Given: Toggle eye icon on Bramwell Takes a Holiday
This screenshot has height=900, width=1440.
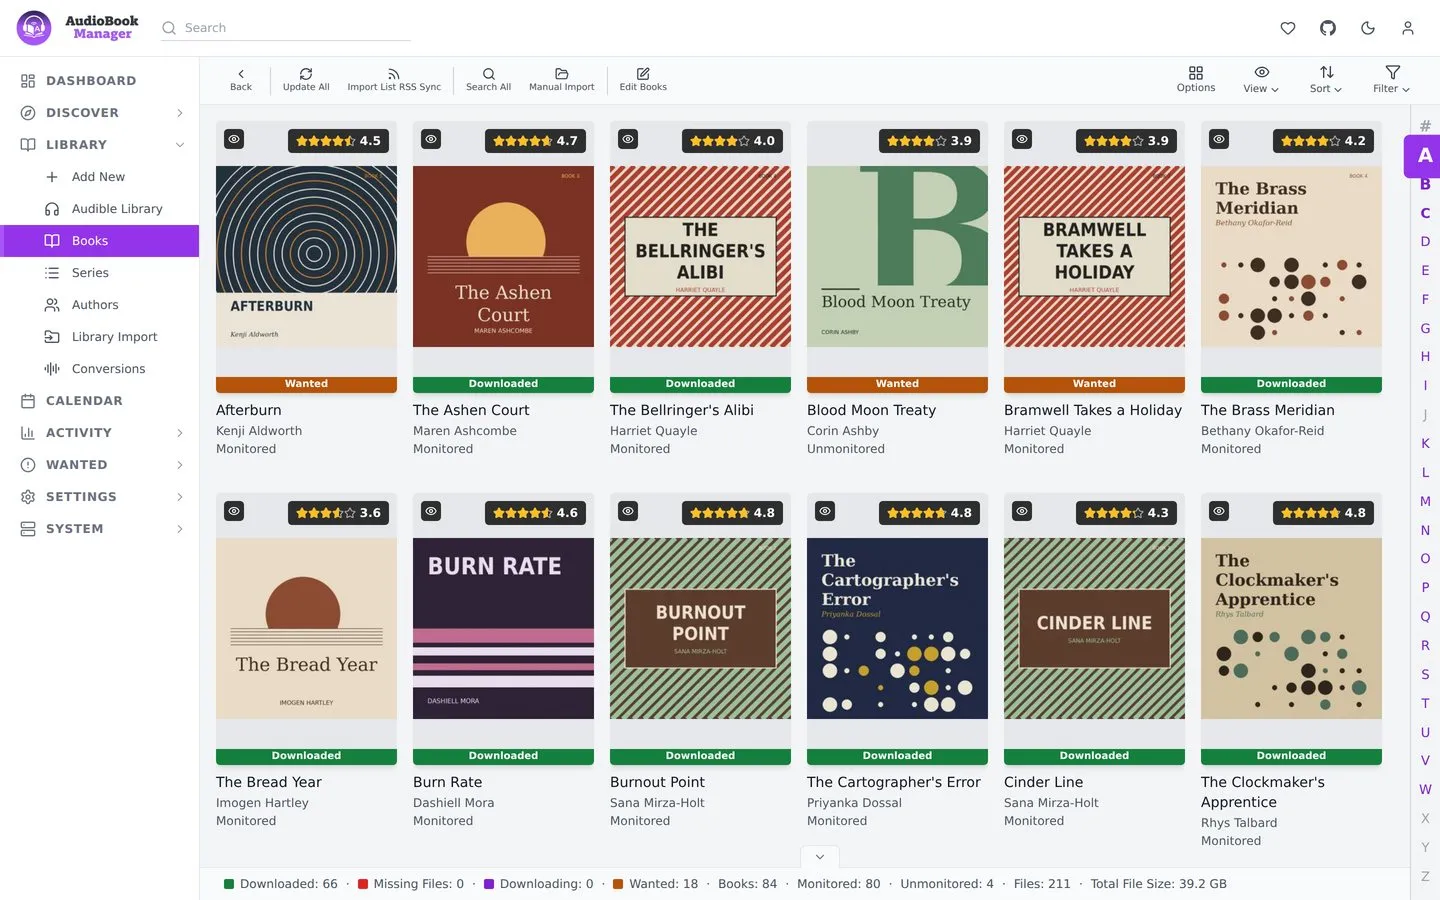Looking at the screenshot, I should pos(1022,139).
